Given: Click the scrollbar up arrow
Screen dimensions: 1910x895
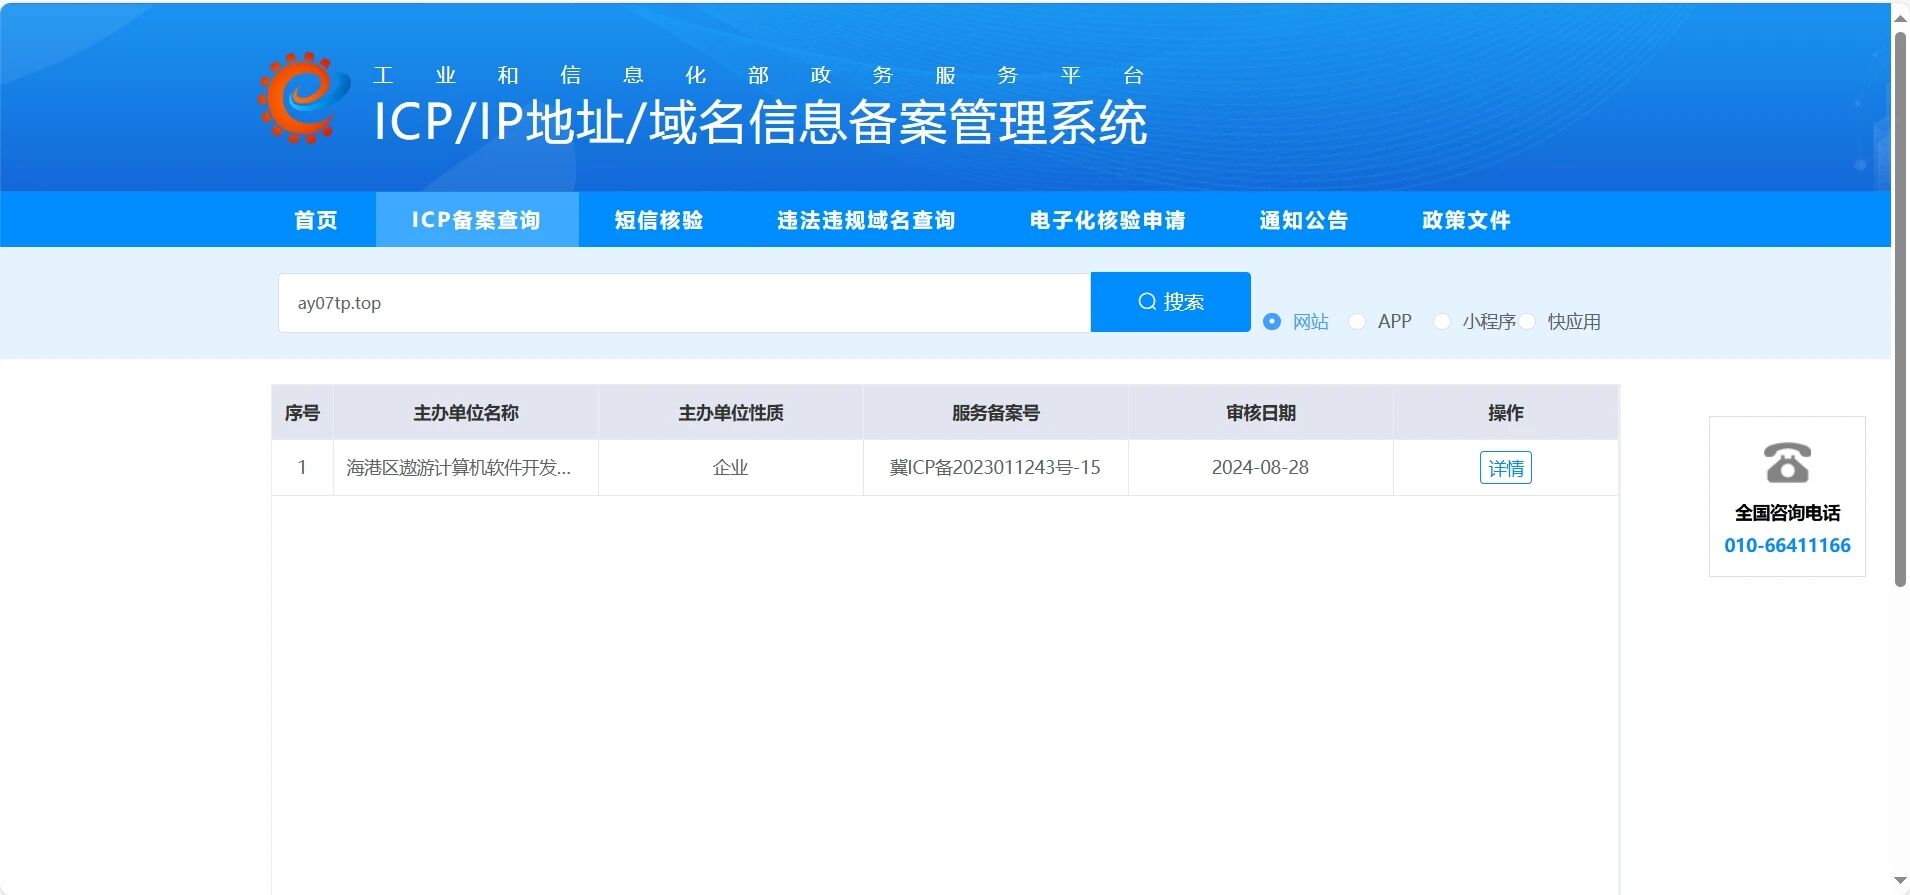Looking at the screenshot, I should [1900, 17].
